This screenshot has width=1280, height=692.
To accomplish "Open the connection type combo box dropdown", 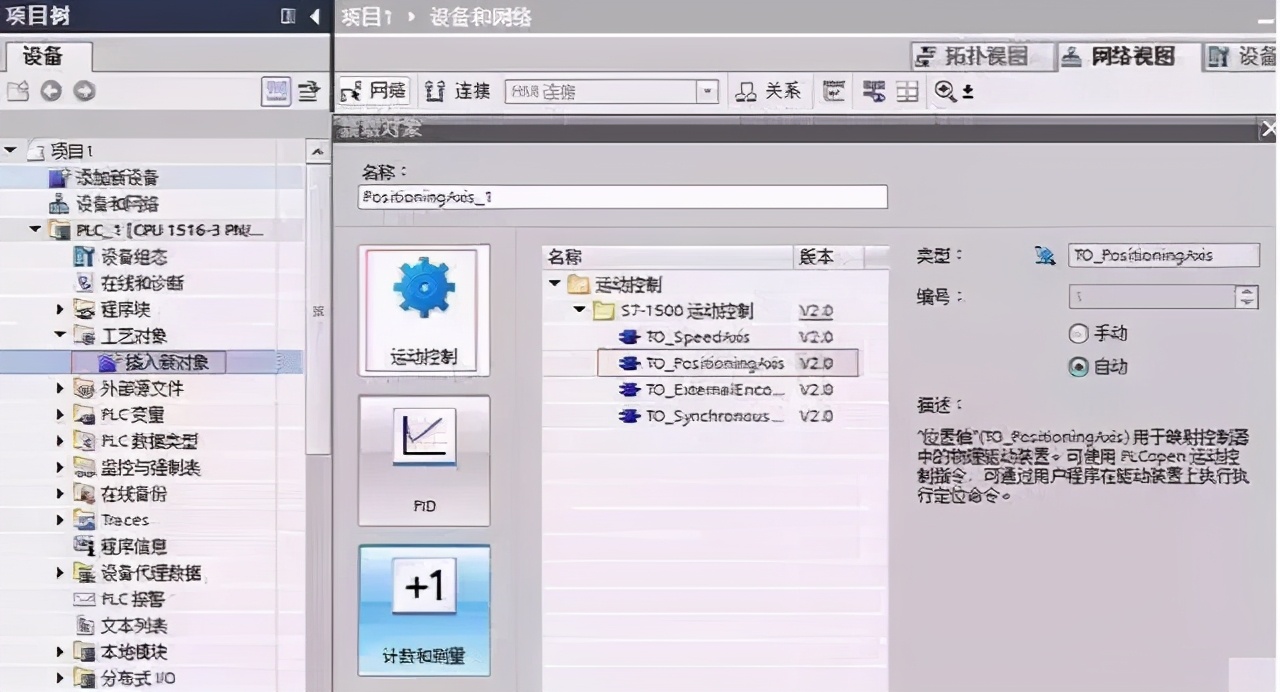I will 708,91.
